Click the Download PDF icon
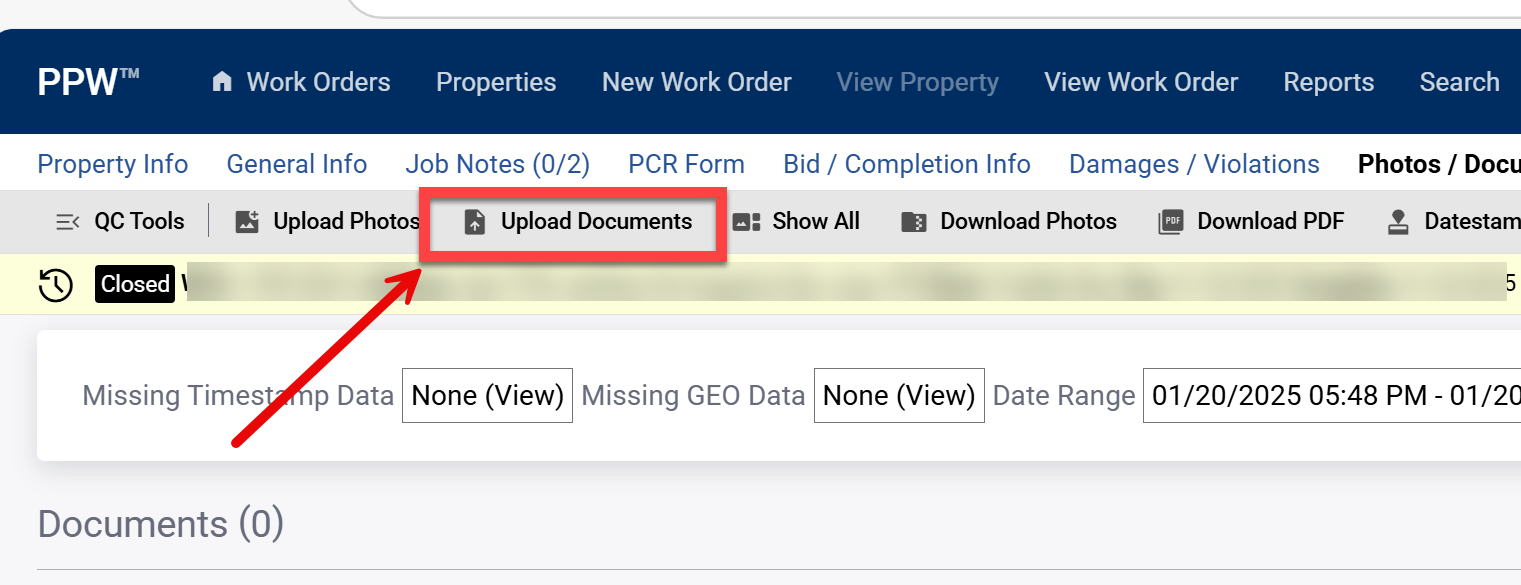The image size is (1521, 585). pyautogui.click(x=1170, y=222)
